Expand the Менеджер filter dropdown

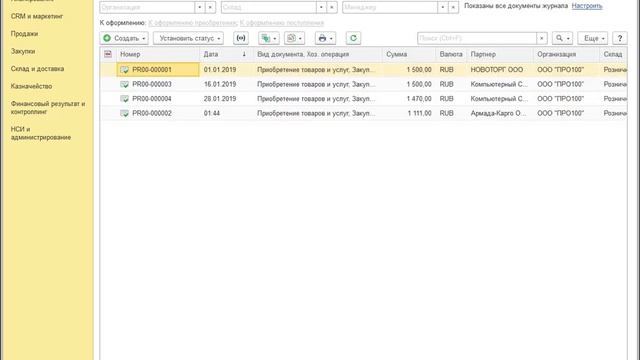[442, 7]
